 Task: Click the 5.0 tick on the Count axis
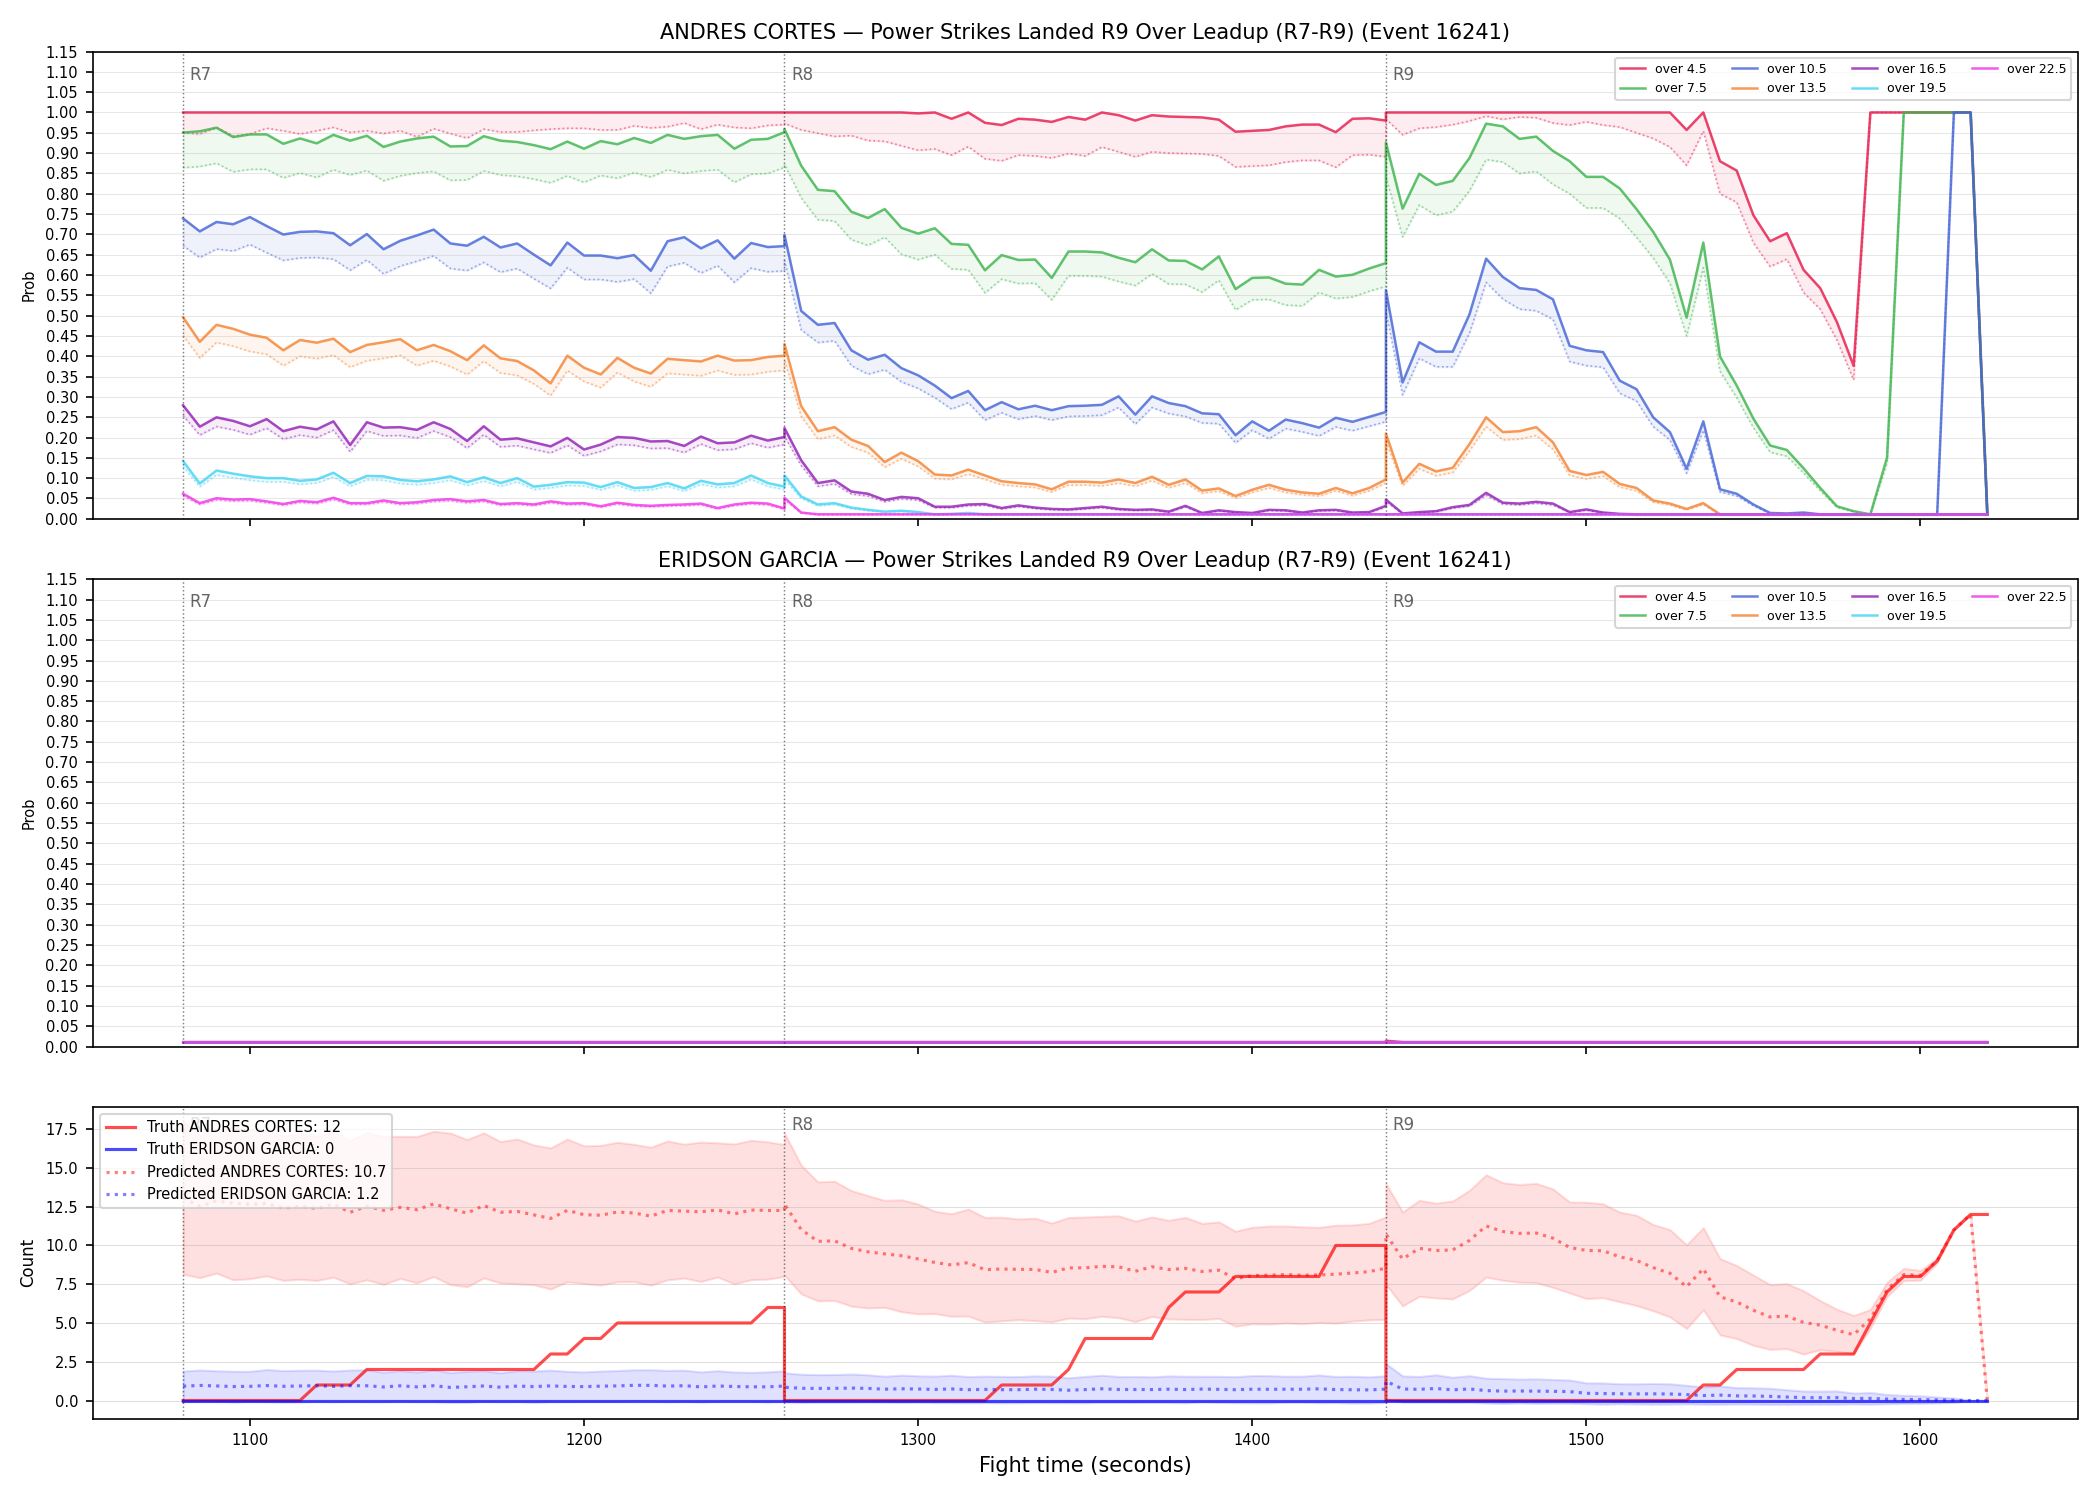pos(66,1323)
